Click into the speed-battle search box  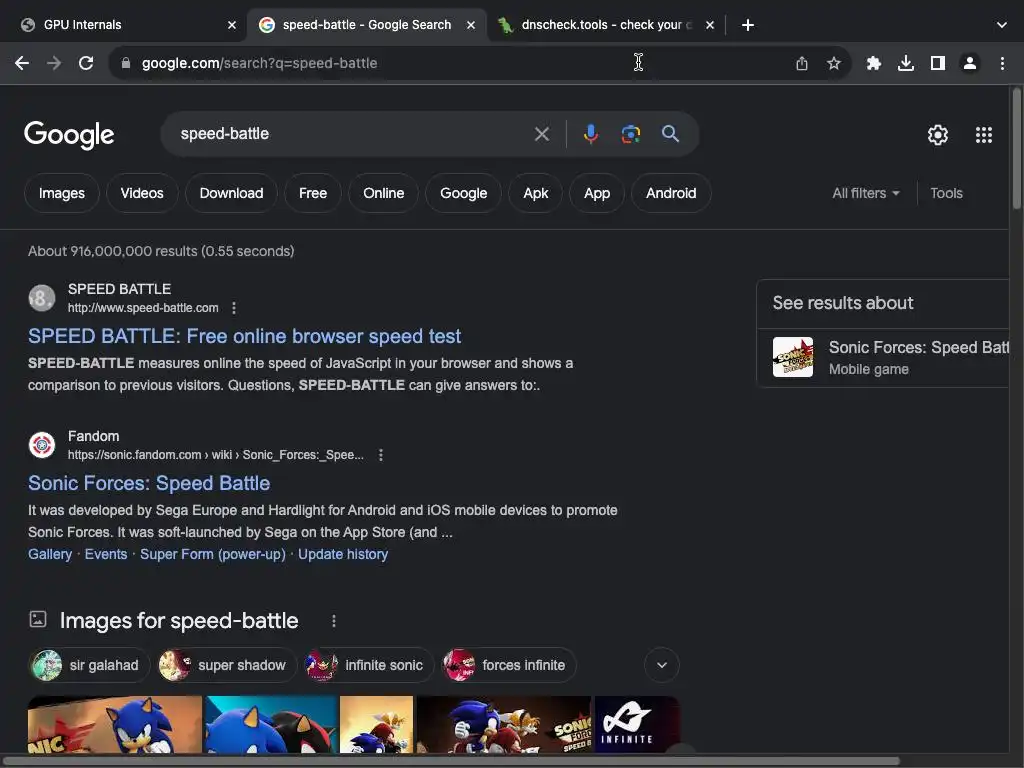click(x=353, y=134)
